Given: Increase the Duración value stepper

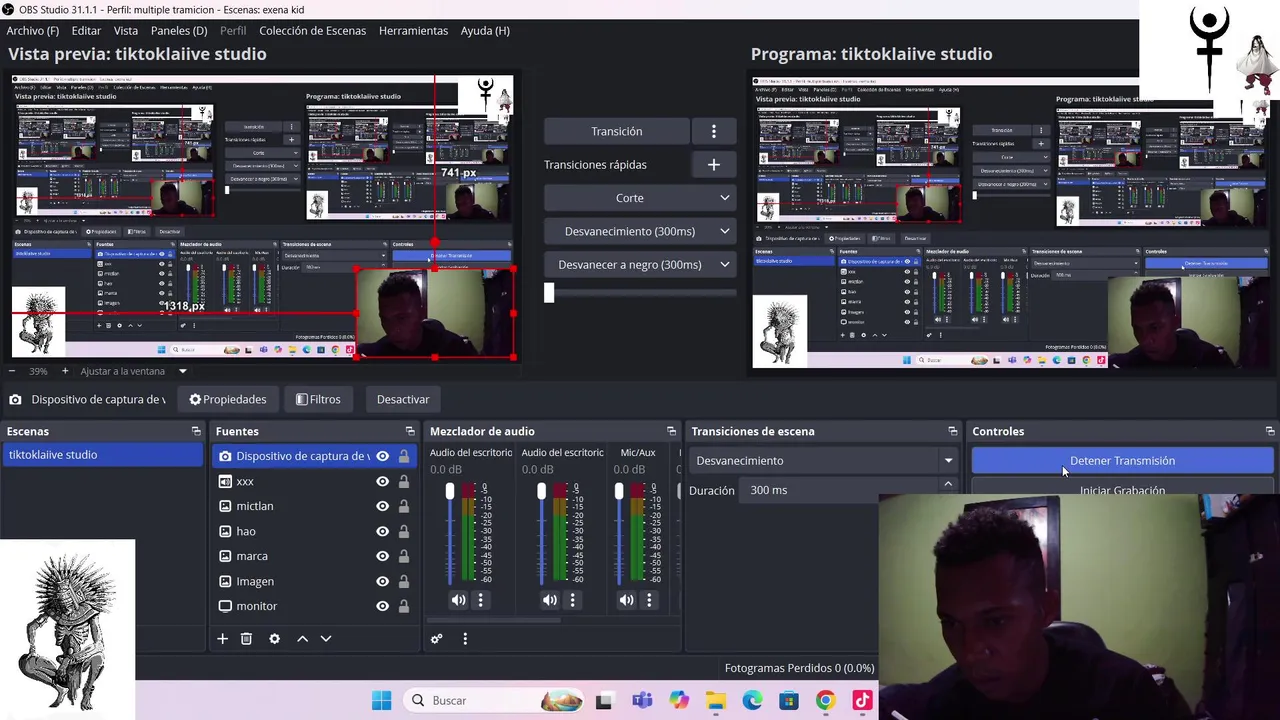Looking at the screenshot, I should click(x=948, y=485).
